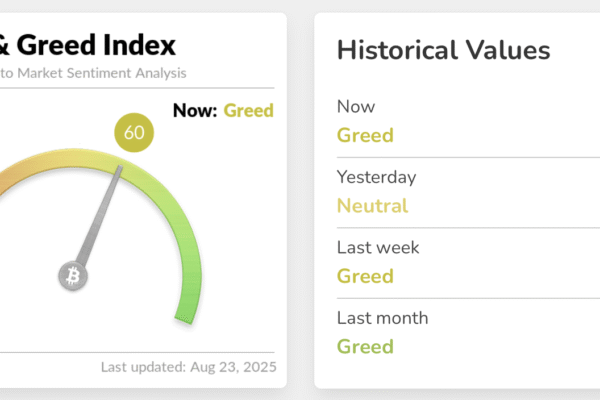Click the "Now: Greed" label above gauge
The image size is (600, 400).
223,110
